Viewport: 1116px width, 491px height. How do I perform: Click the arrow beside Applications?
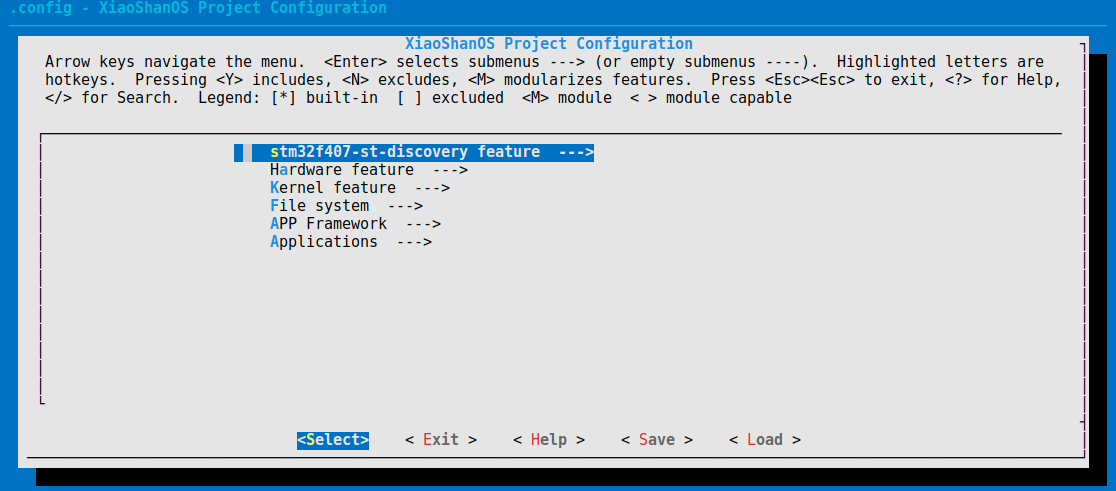point(414,242)
